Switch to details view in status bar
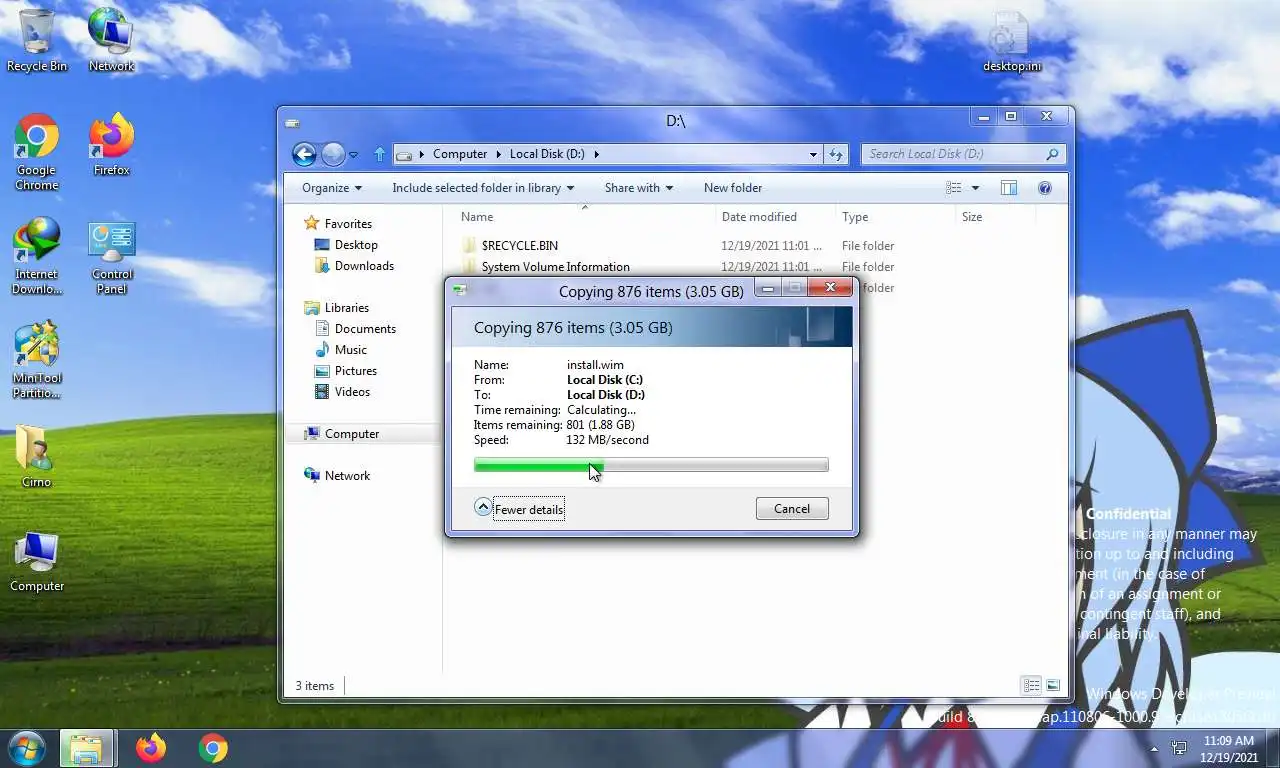Viewport: 1280px width, 768px height. (1031, 686)
